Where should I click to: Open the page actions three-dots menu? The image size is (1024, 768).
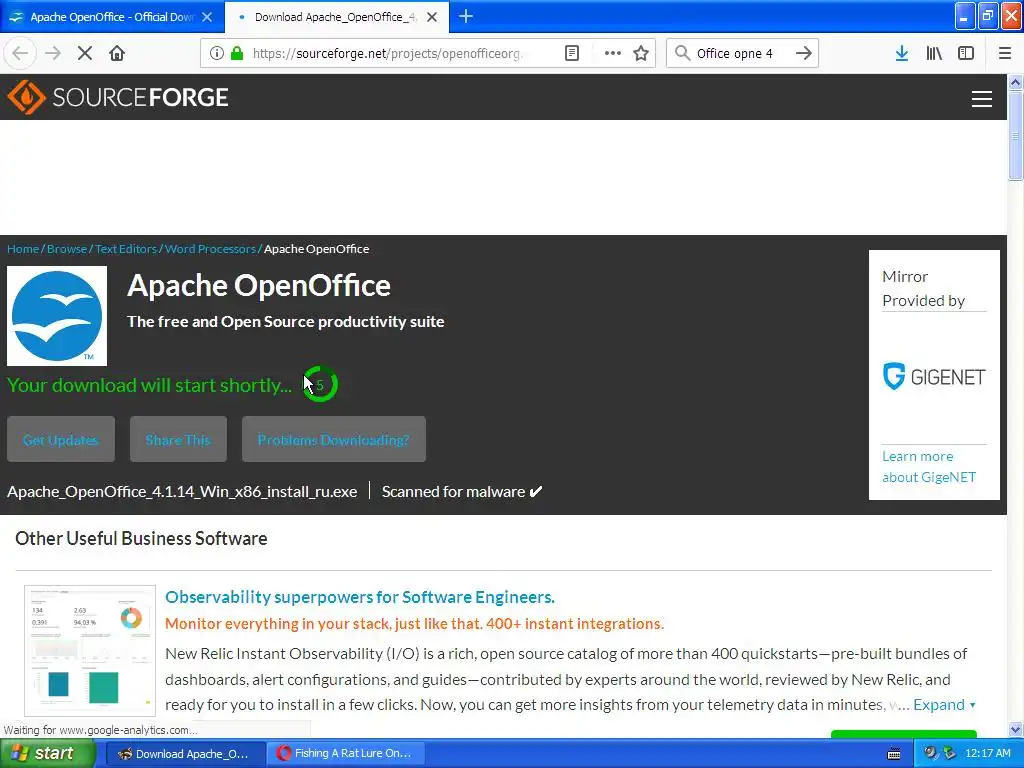pyautogui.click(x=613, y=53)
